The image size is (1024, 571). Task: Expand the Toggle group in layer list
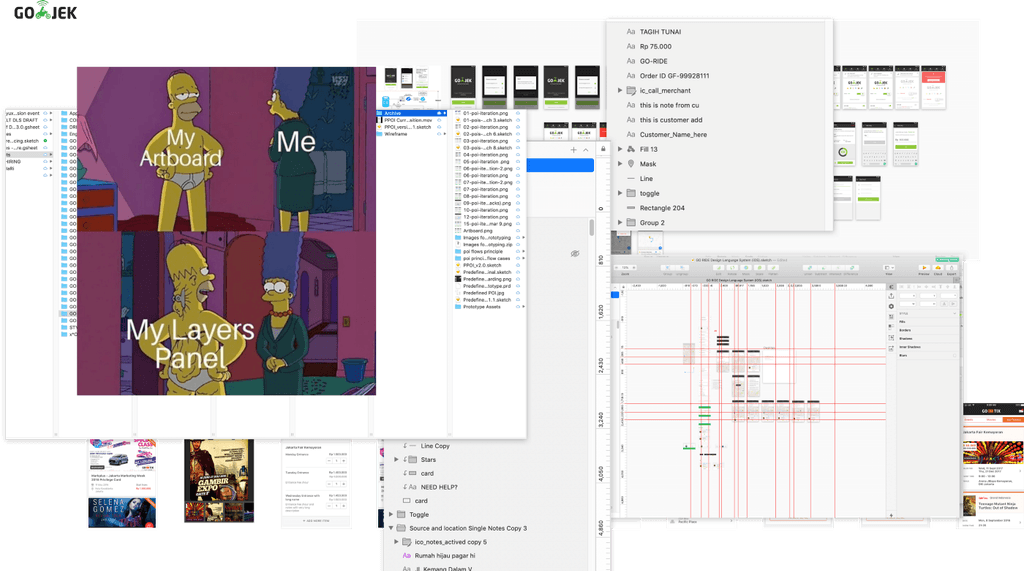click(x=391, y=515)
